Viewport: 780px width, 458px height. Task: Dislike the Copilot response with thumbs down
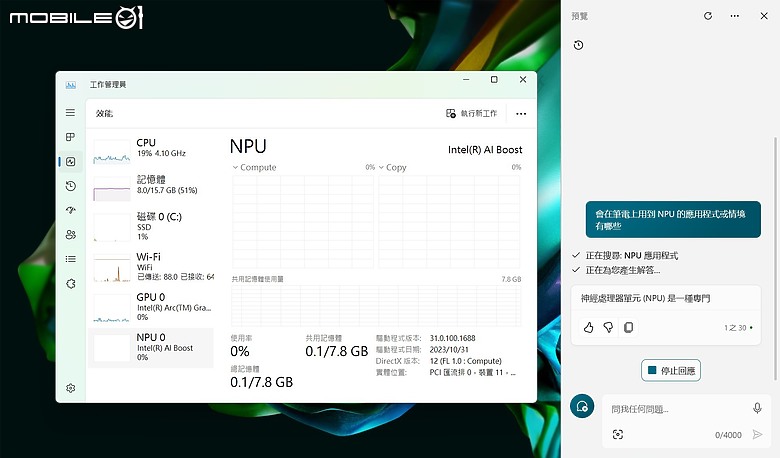608,328
